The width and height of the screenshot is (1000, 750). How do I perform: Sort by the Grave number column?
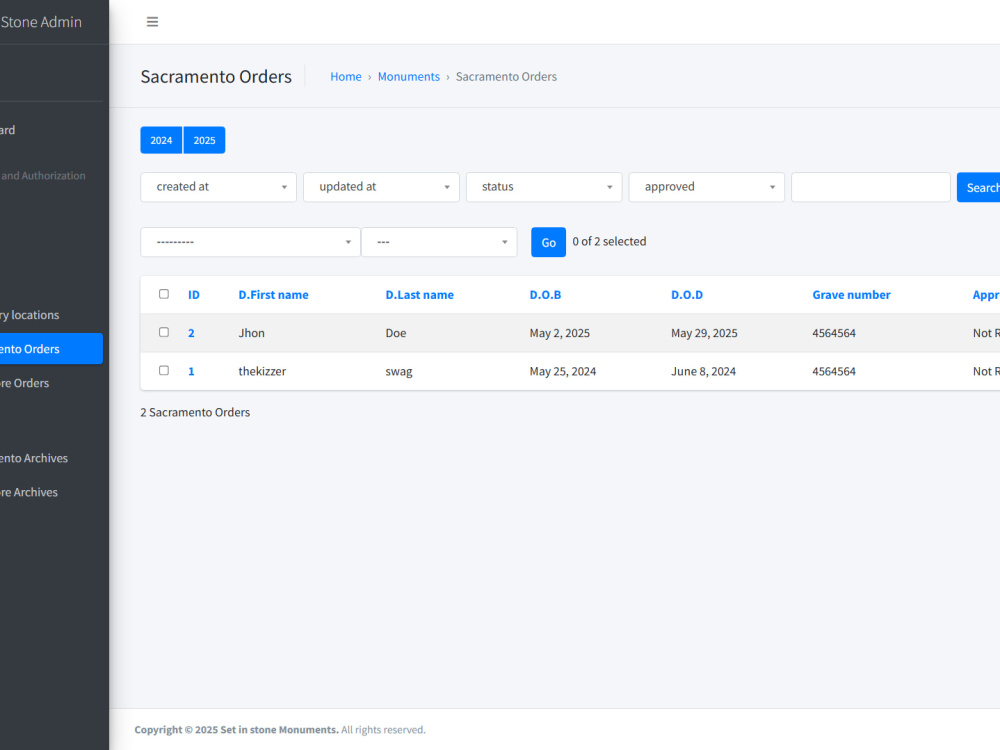click(x=851, y=295)
